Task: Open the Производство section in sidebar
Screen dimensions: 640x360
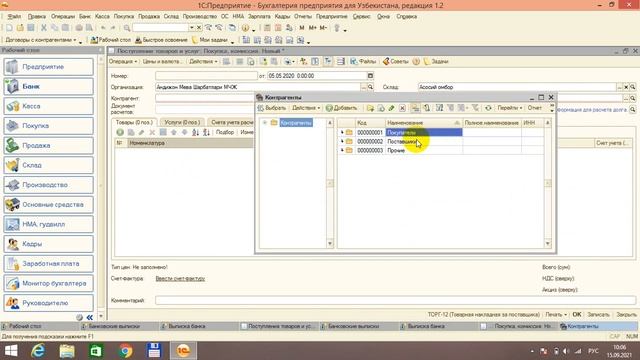Action: pyautogui.click(x=49, y=185)
